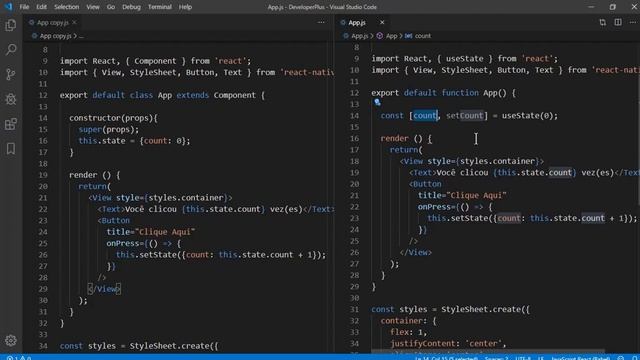
Task: Close the App copy.js tab
Action: click(x=74, y=22)
